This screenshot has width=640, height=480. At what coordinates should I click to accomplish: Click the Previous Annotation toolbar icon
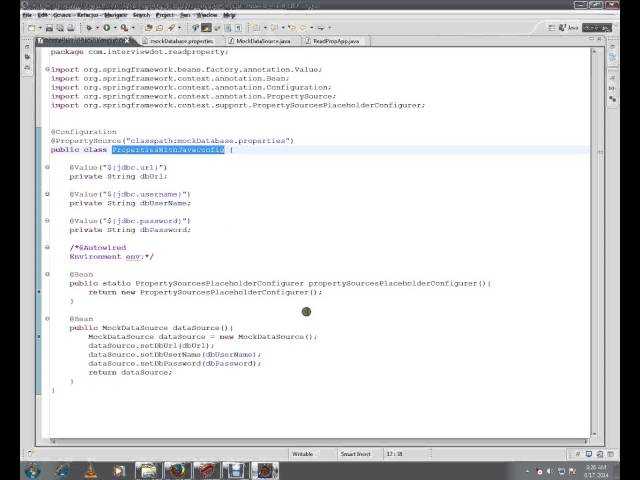[274, 28]
